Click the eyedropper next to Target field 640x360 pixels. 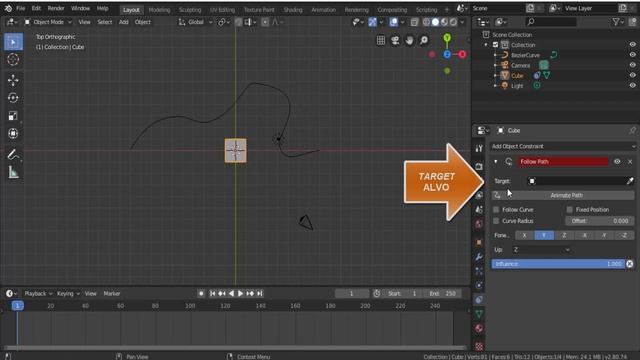pyautogui.click(x=630, y=181)
